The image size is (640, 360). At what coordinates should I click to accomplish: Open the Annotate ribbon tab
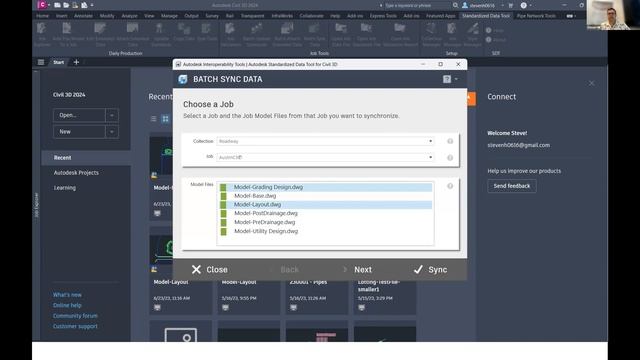pyautogui.click(x=83, y=16)
